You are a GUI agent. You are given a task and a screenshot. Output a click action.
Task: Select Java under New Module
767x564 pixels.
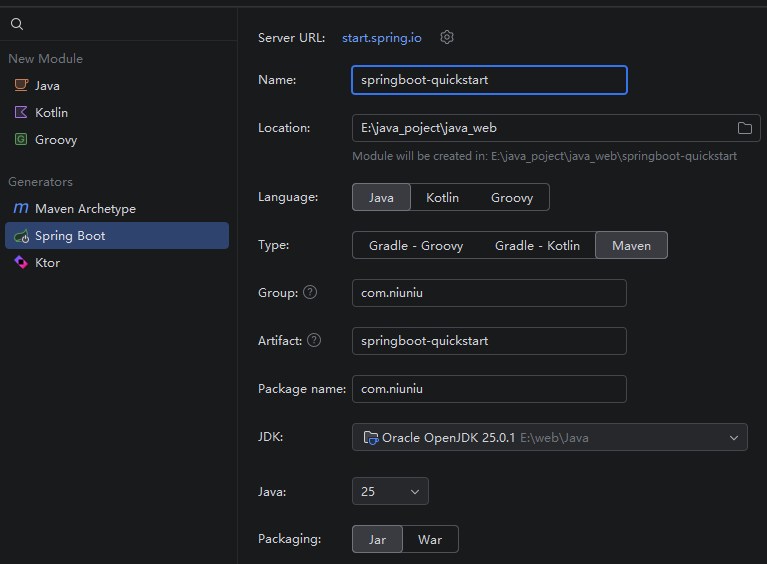click(117, 86)
